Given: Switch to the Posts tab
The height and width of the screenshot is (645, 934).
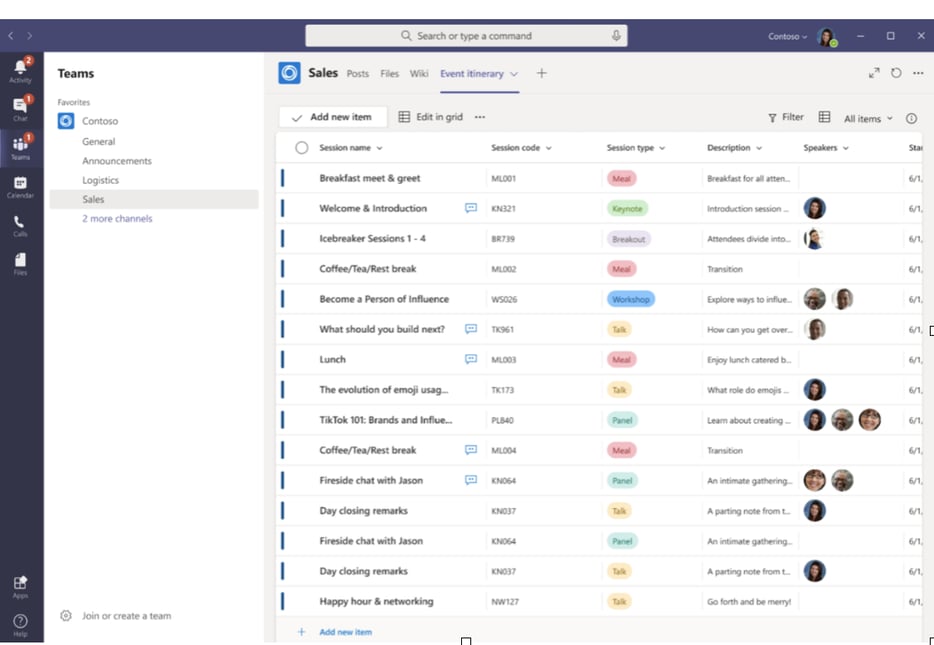Looking at the screenshot, I should (358, 74).
